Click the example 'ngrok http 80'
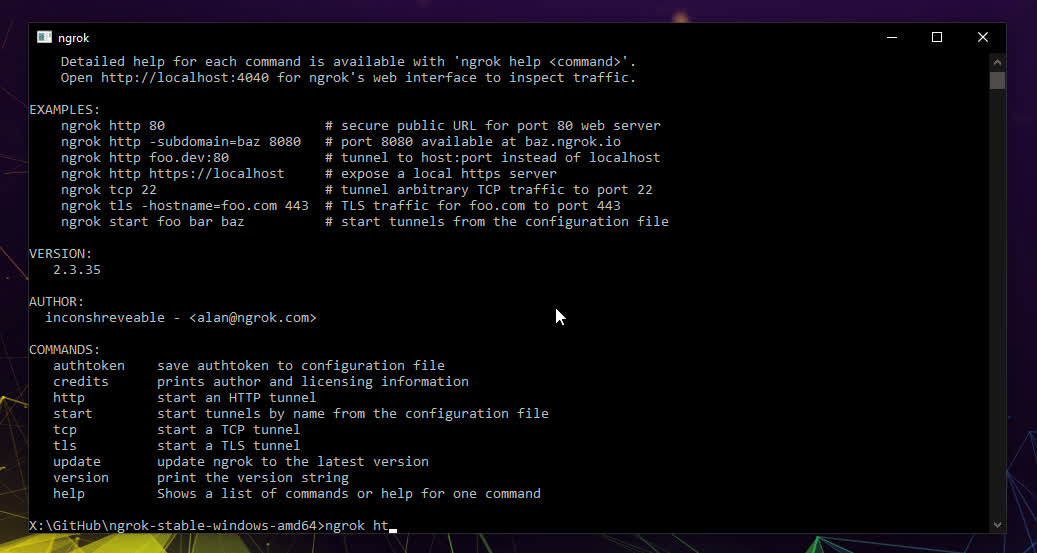 point(113,126)
